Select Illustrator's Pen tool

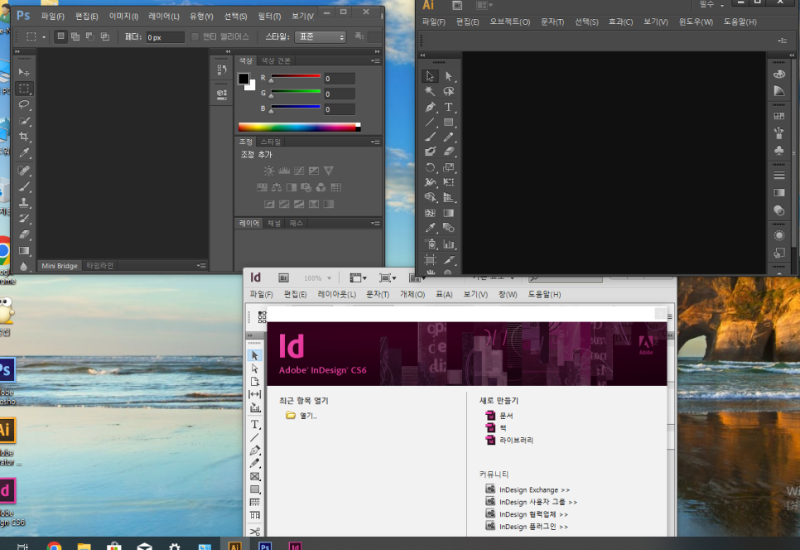(430, 107)
